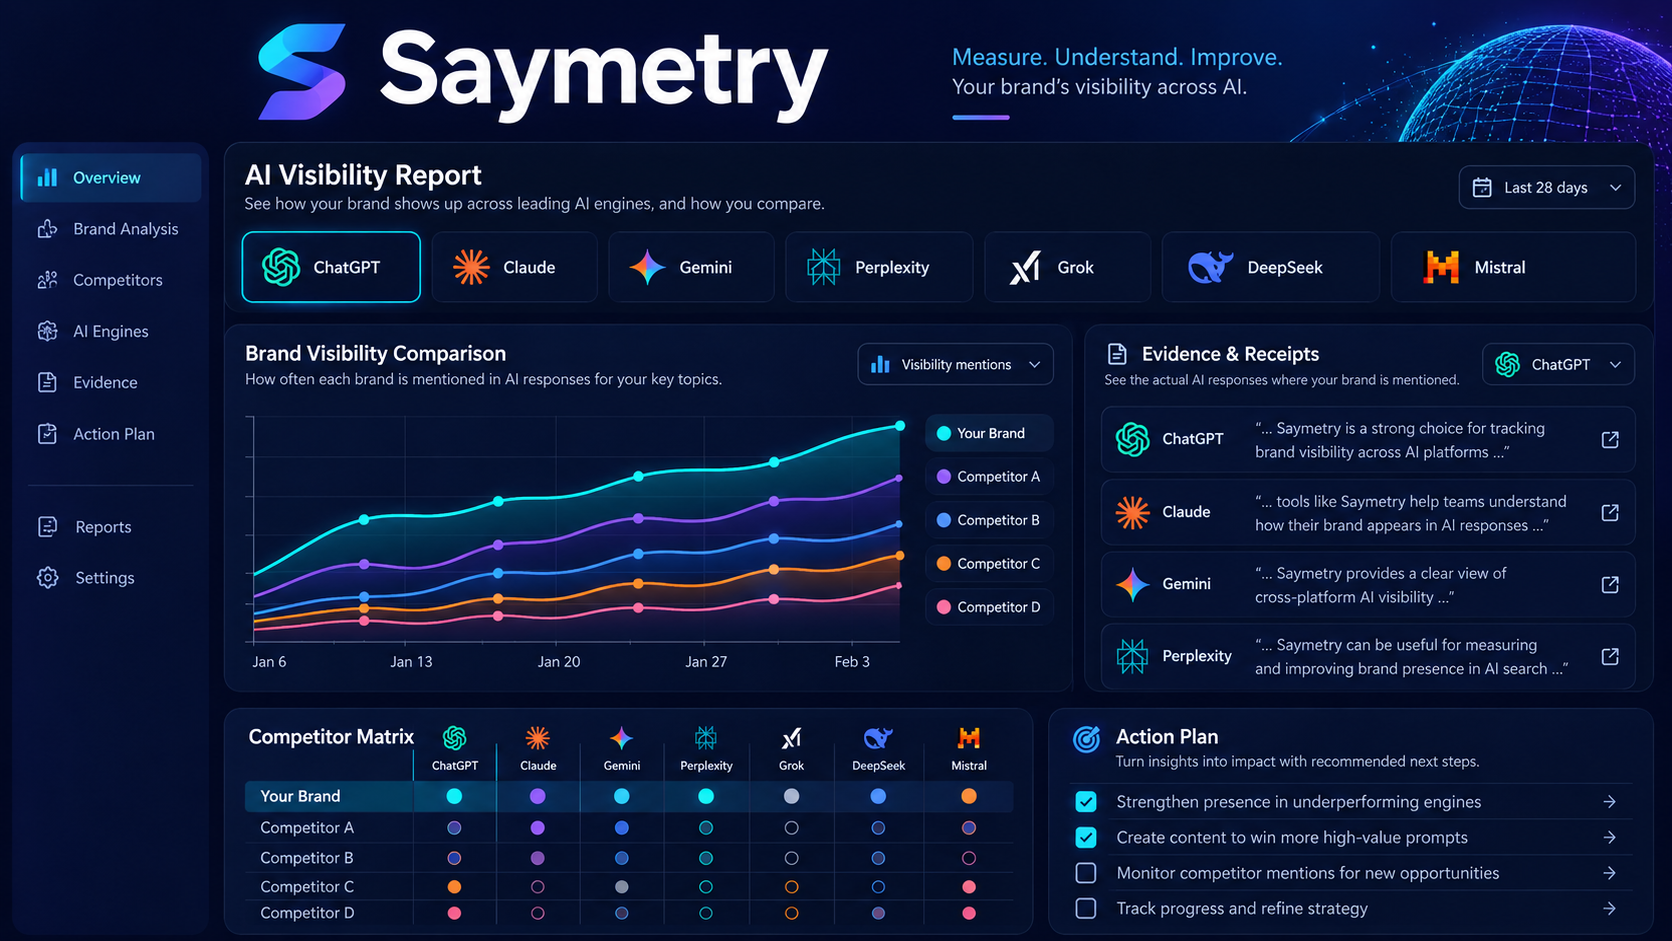Uncheck Strengthen presence in underperforming engines
This screenshot has height=941, width=1672.
coord(1086,802)
